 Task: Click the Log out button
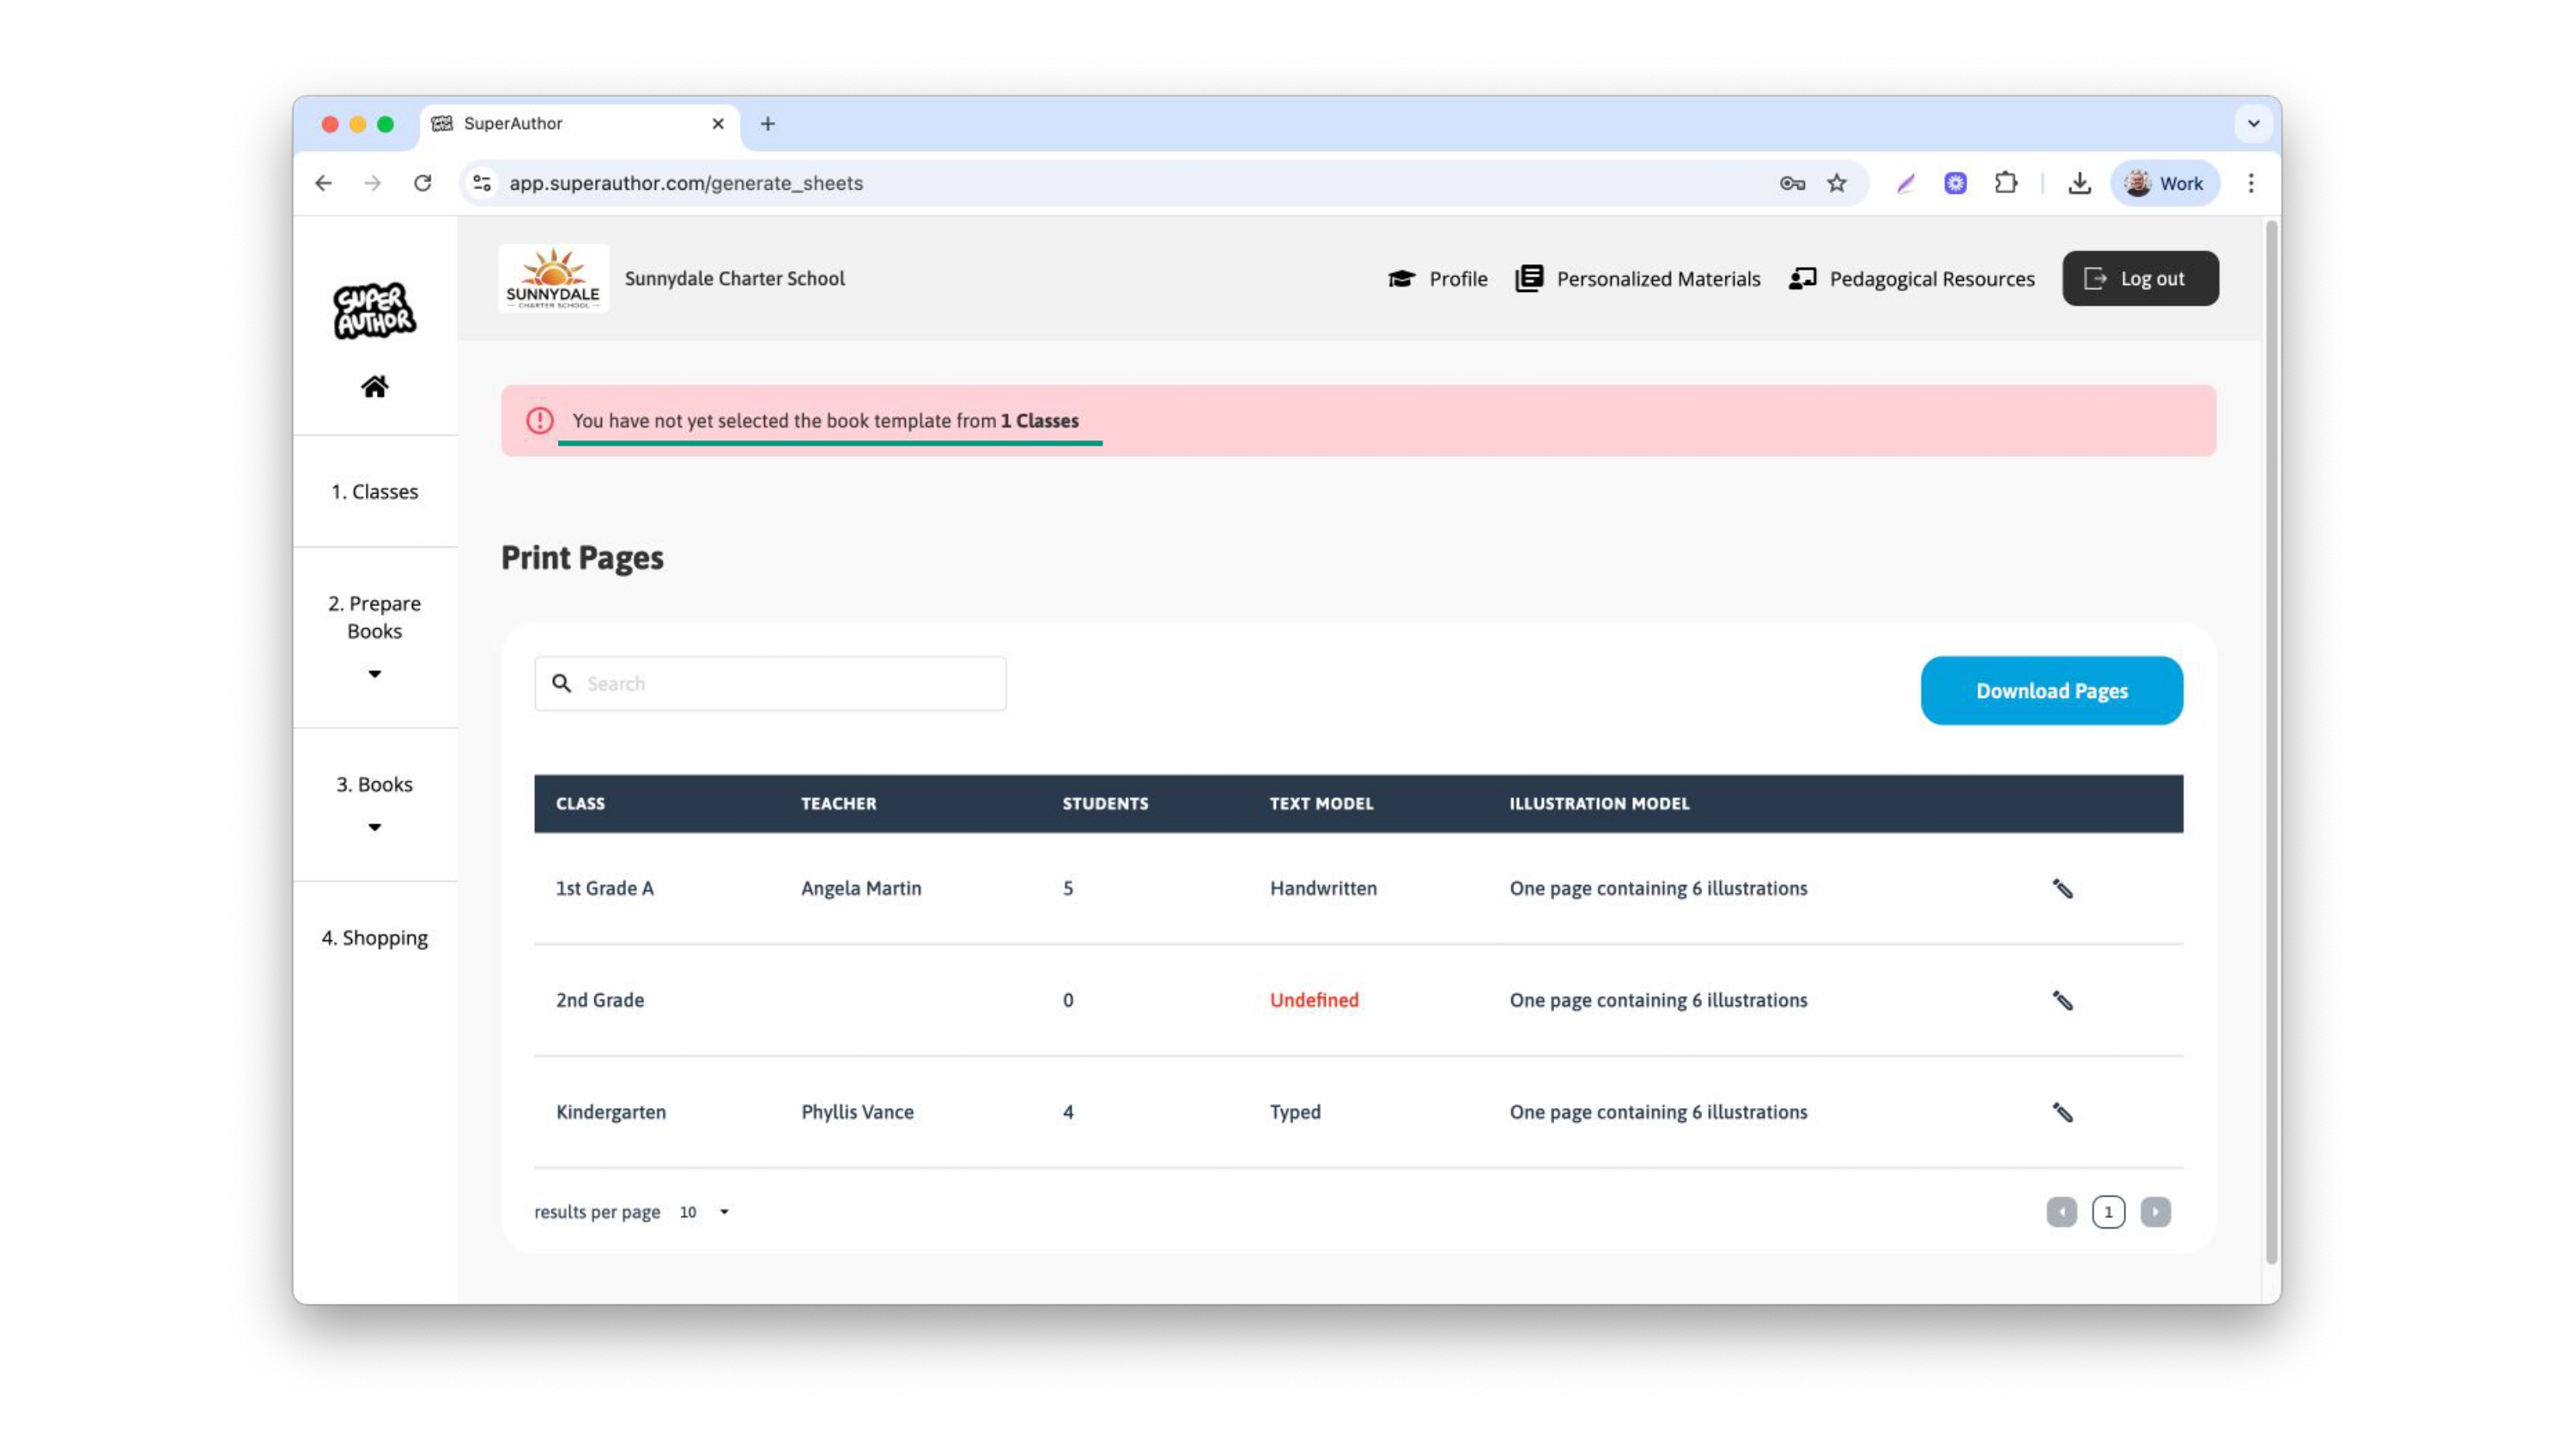pyautogui.click(x=2140, y=278)
